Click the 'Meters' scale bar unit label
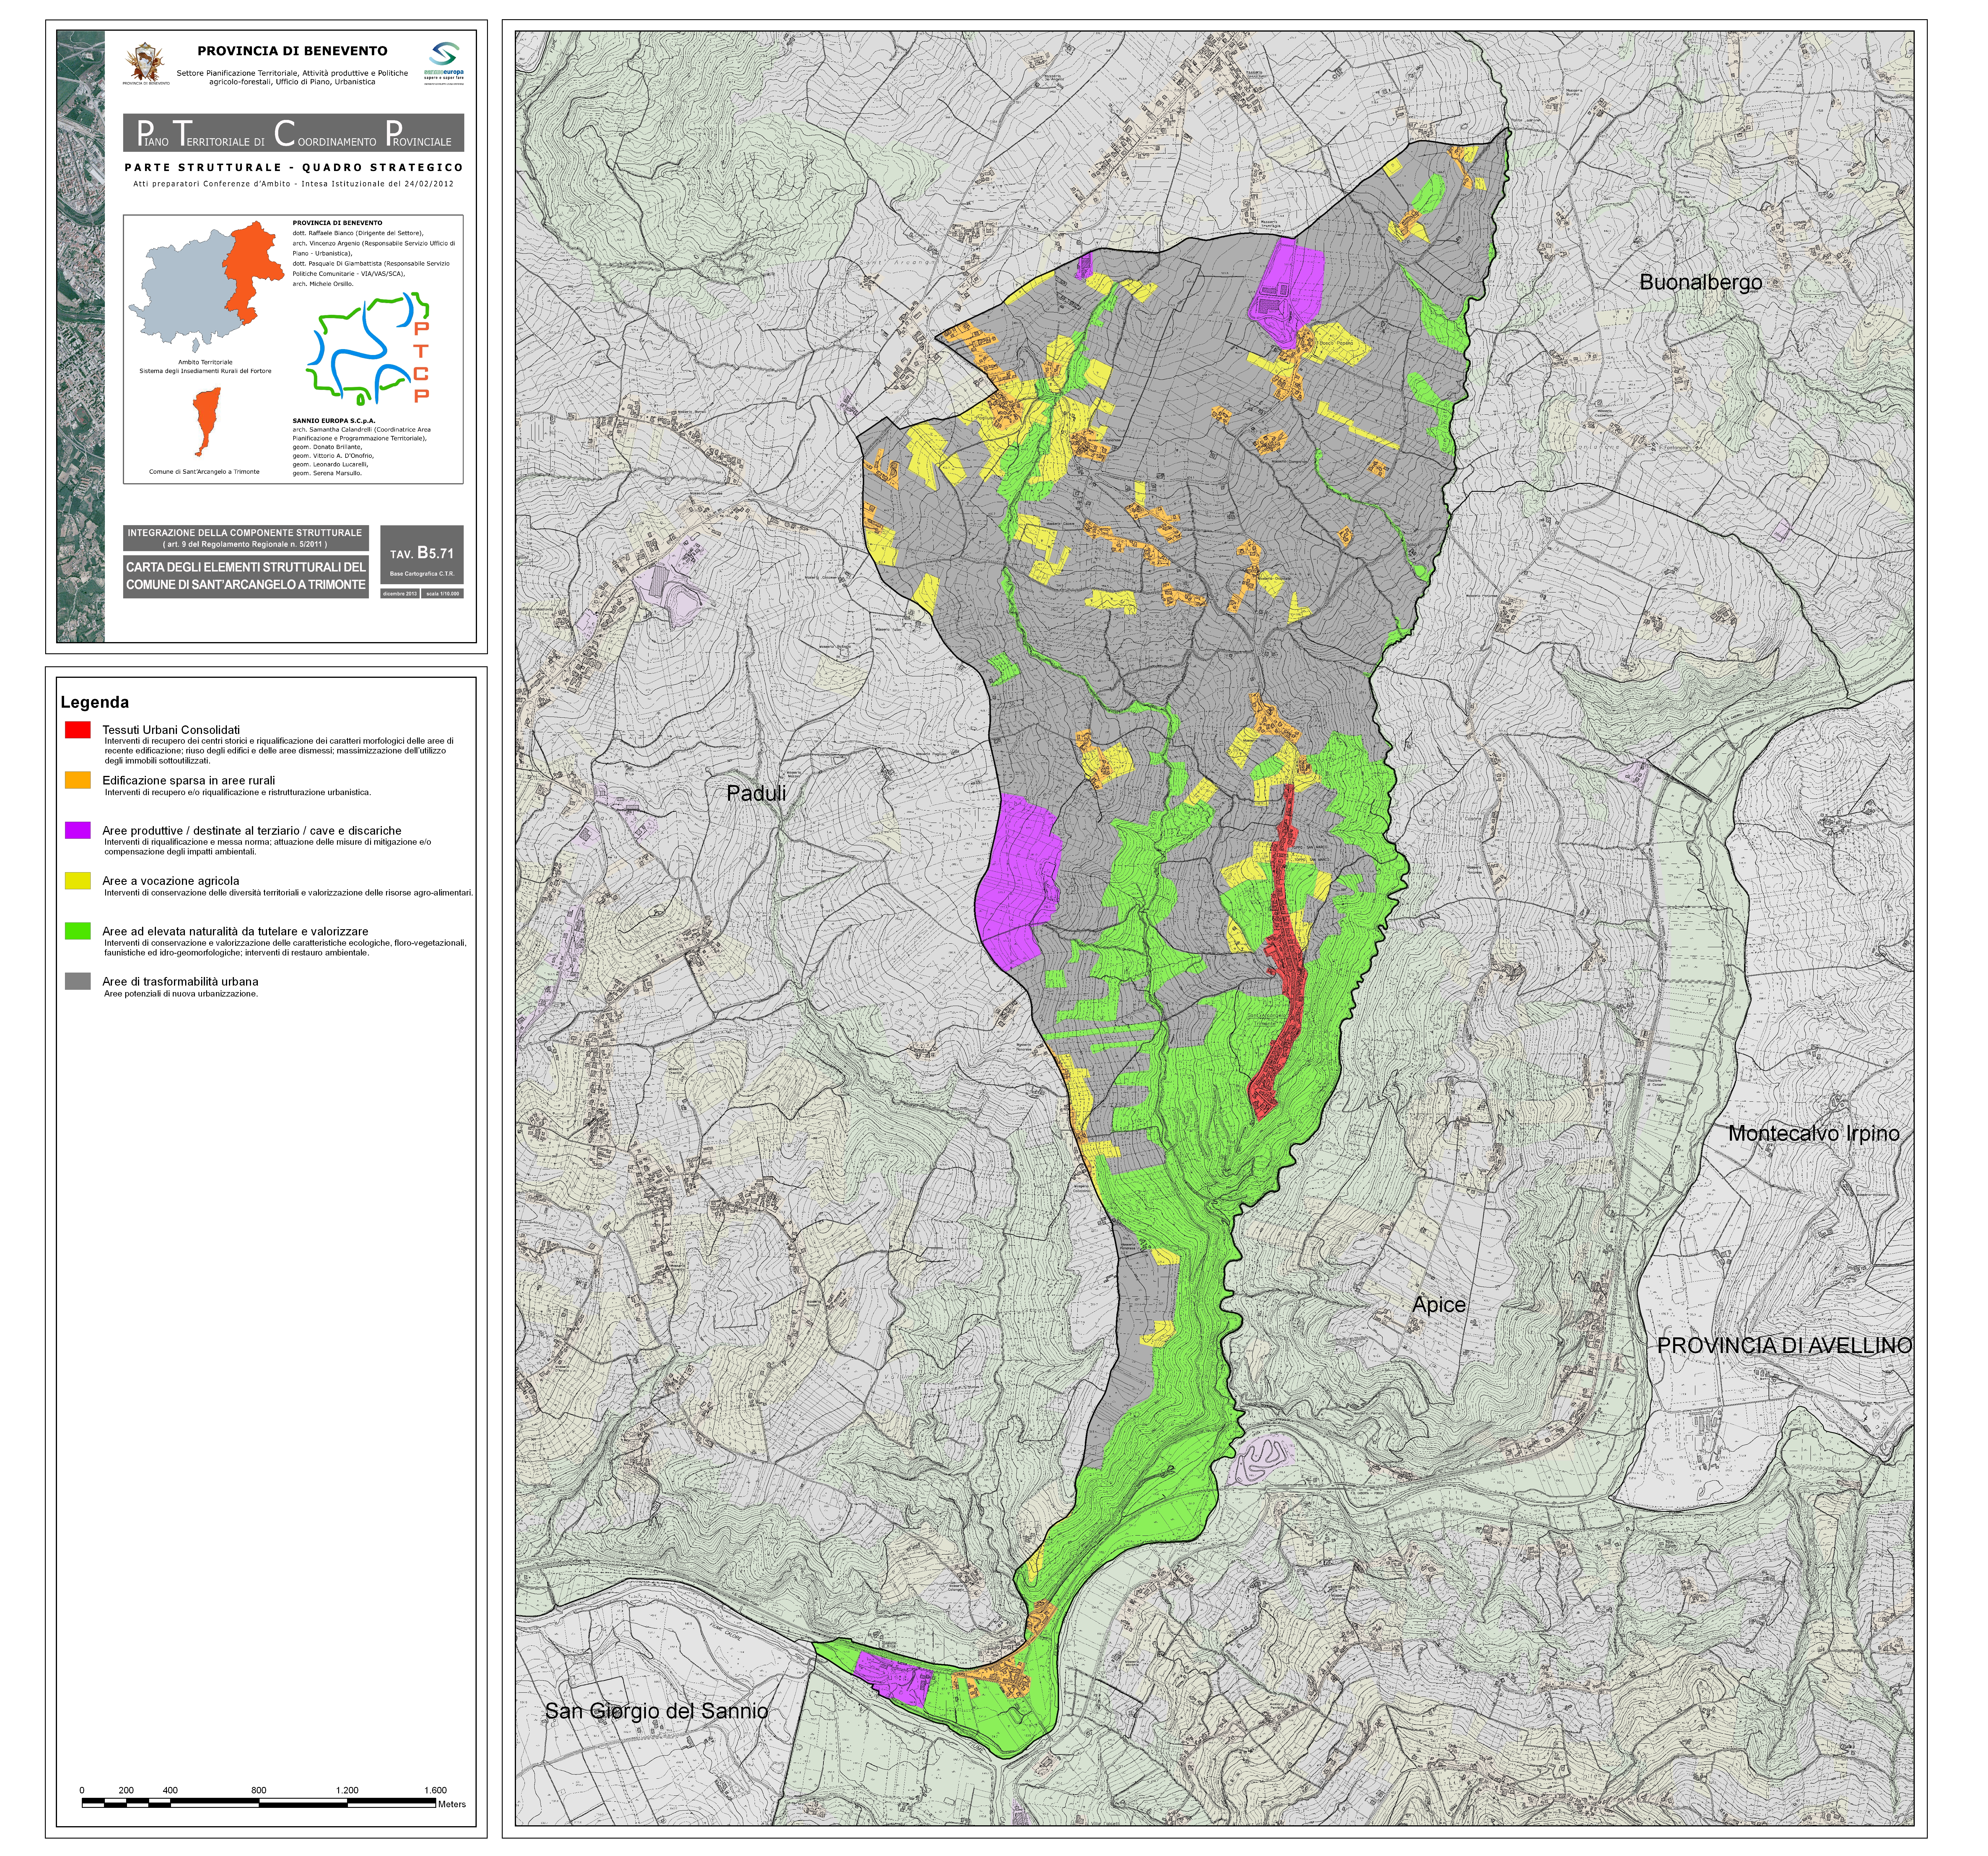This screenshot has width=1988, height=1856. pyautogui.click(x=452, y=1805)
